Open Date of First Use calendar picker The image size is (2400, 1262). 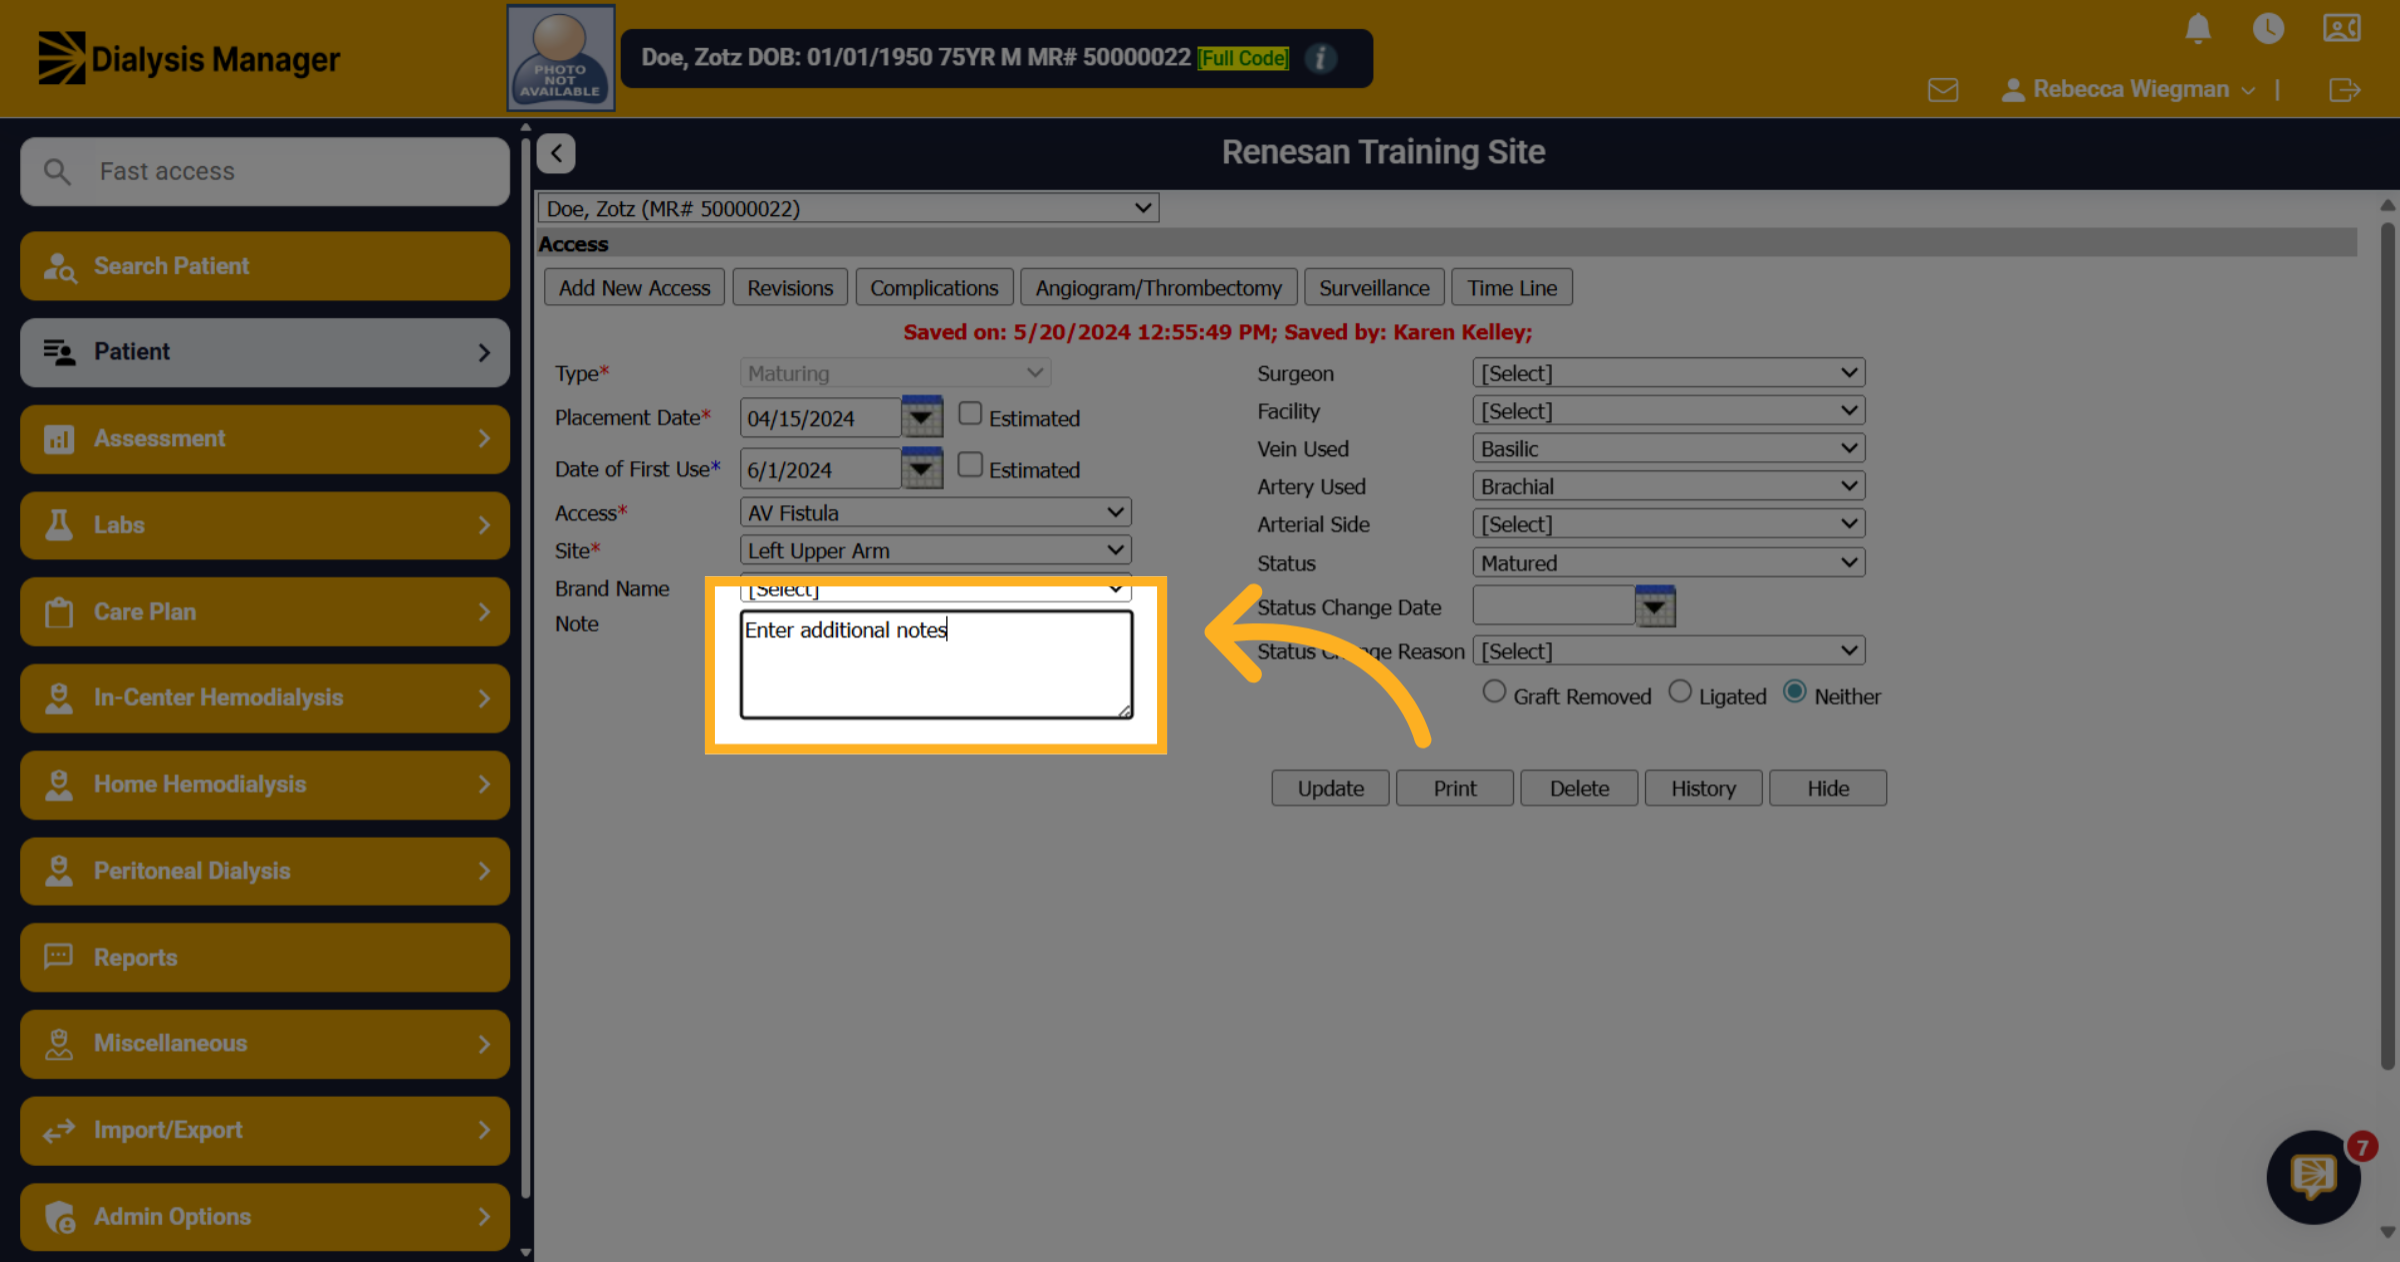point(921,468)
